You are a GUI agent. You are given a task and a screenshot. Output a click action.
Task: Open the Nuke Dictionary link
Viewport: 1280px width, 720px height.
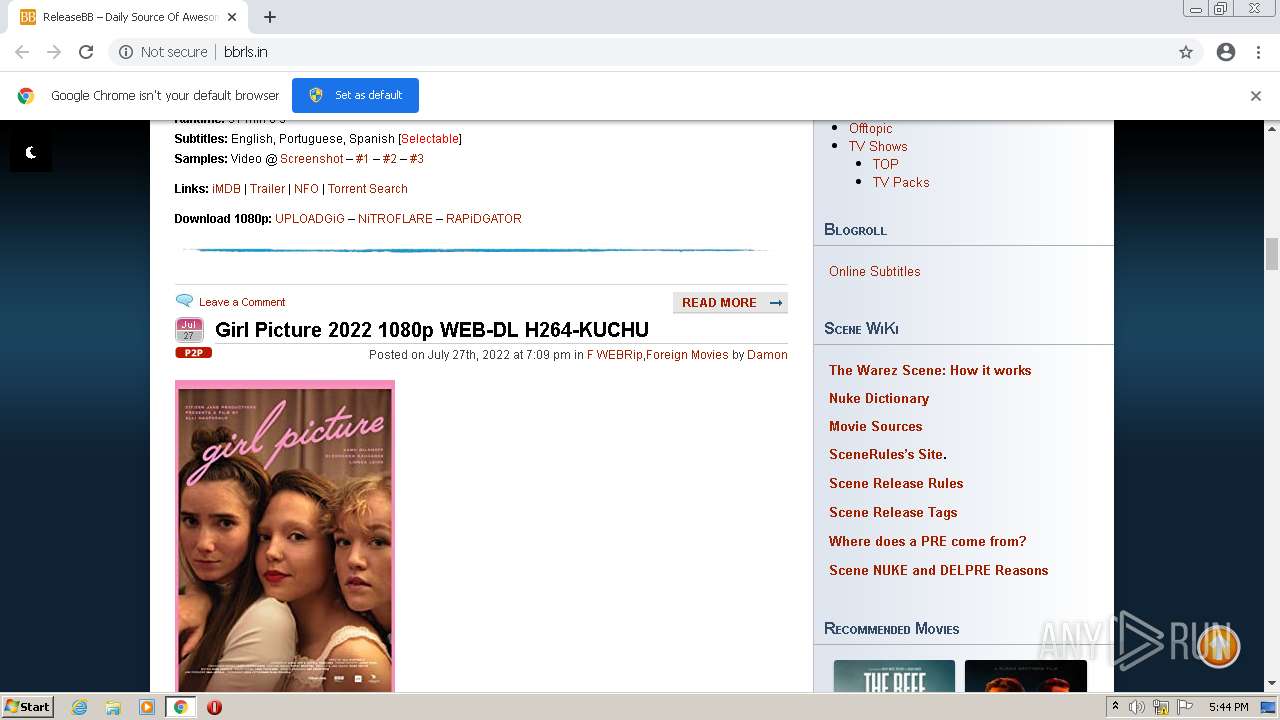879,398
